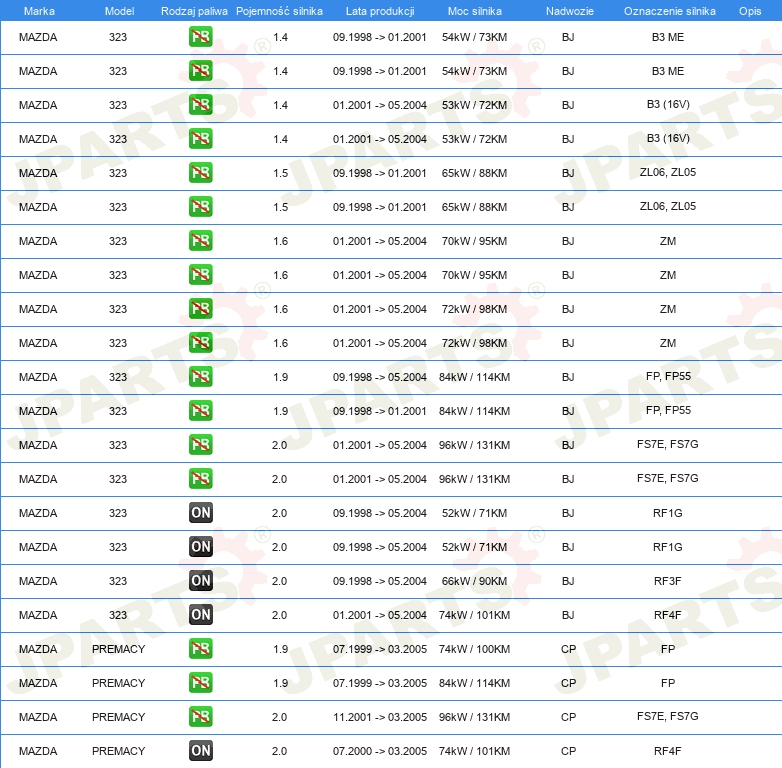Select the 07.2000 -> 03.2005 production years cell
This screenshot has height=768, width=782.
pyautogui.click(x=380, y=751)
